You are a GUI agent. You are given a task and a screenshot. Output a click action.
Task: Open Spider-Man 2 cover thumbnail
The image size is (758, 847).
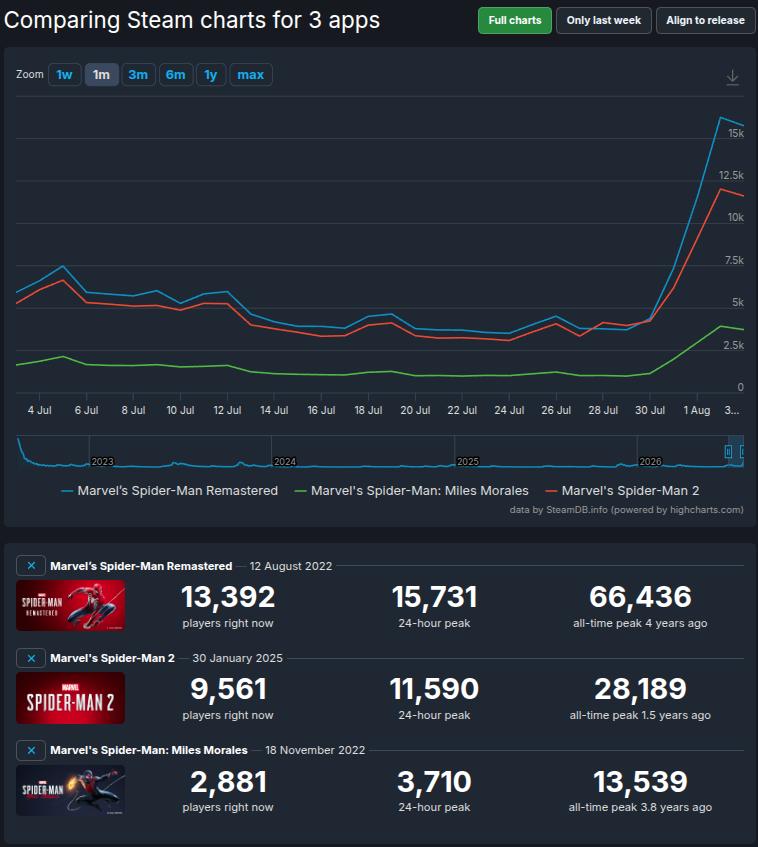click(70, 698)
